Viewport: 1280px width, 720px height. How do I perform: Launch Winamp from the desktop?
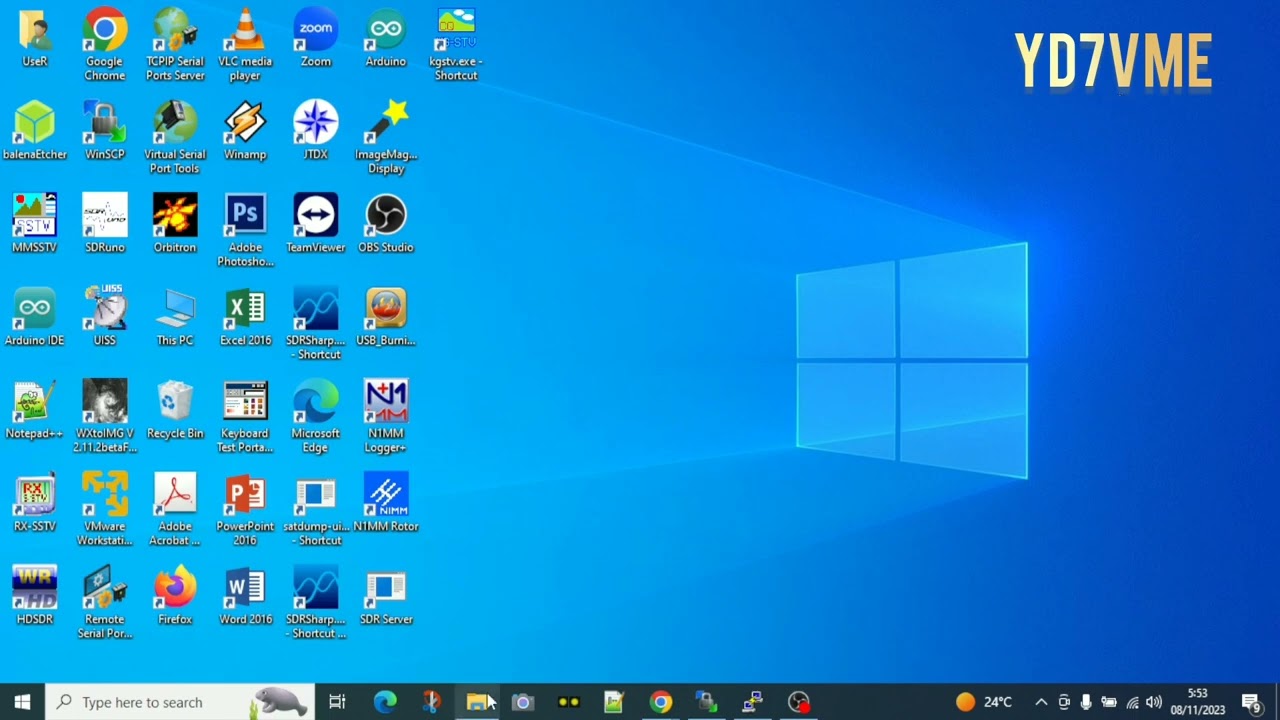coord(245,131)
